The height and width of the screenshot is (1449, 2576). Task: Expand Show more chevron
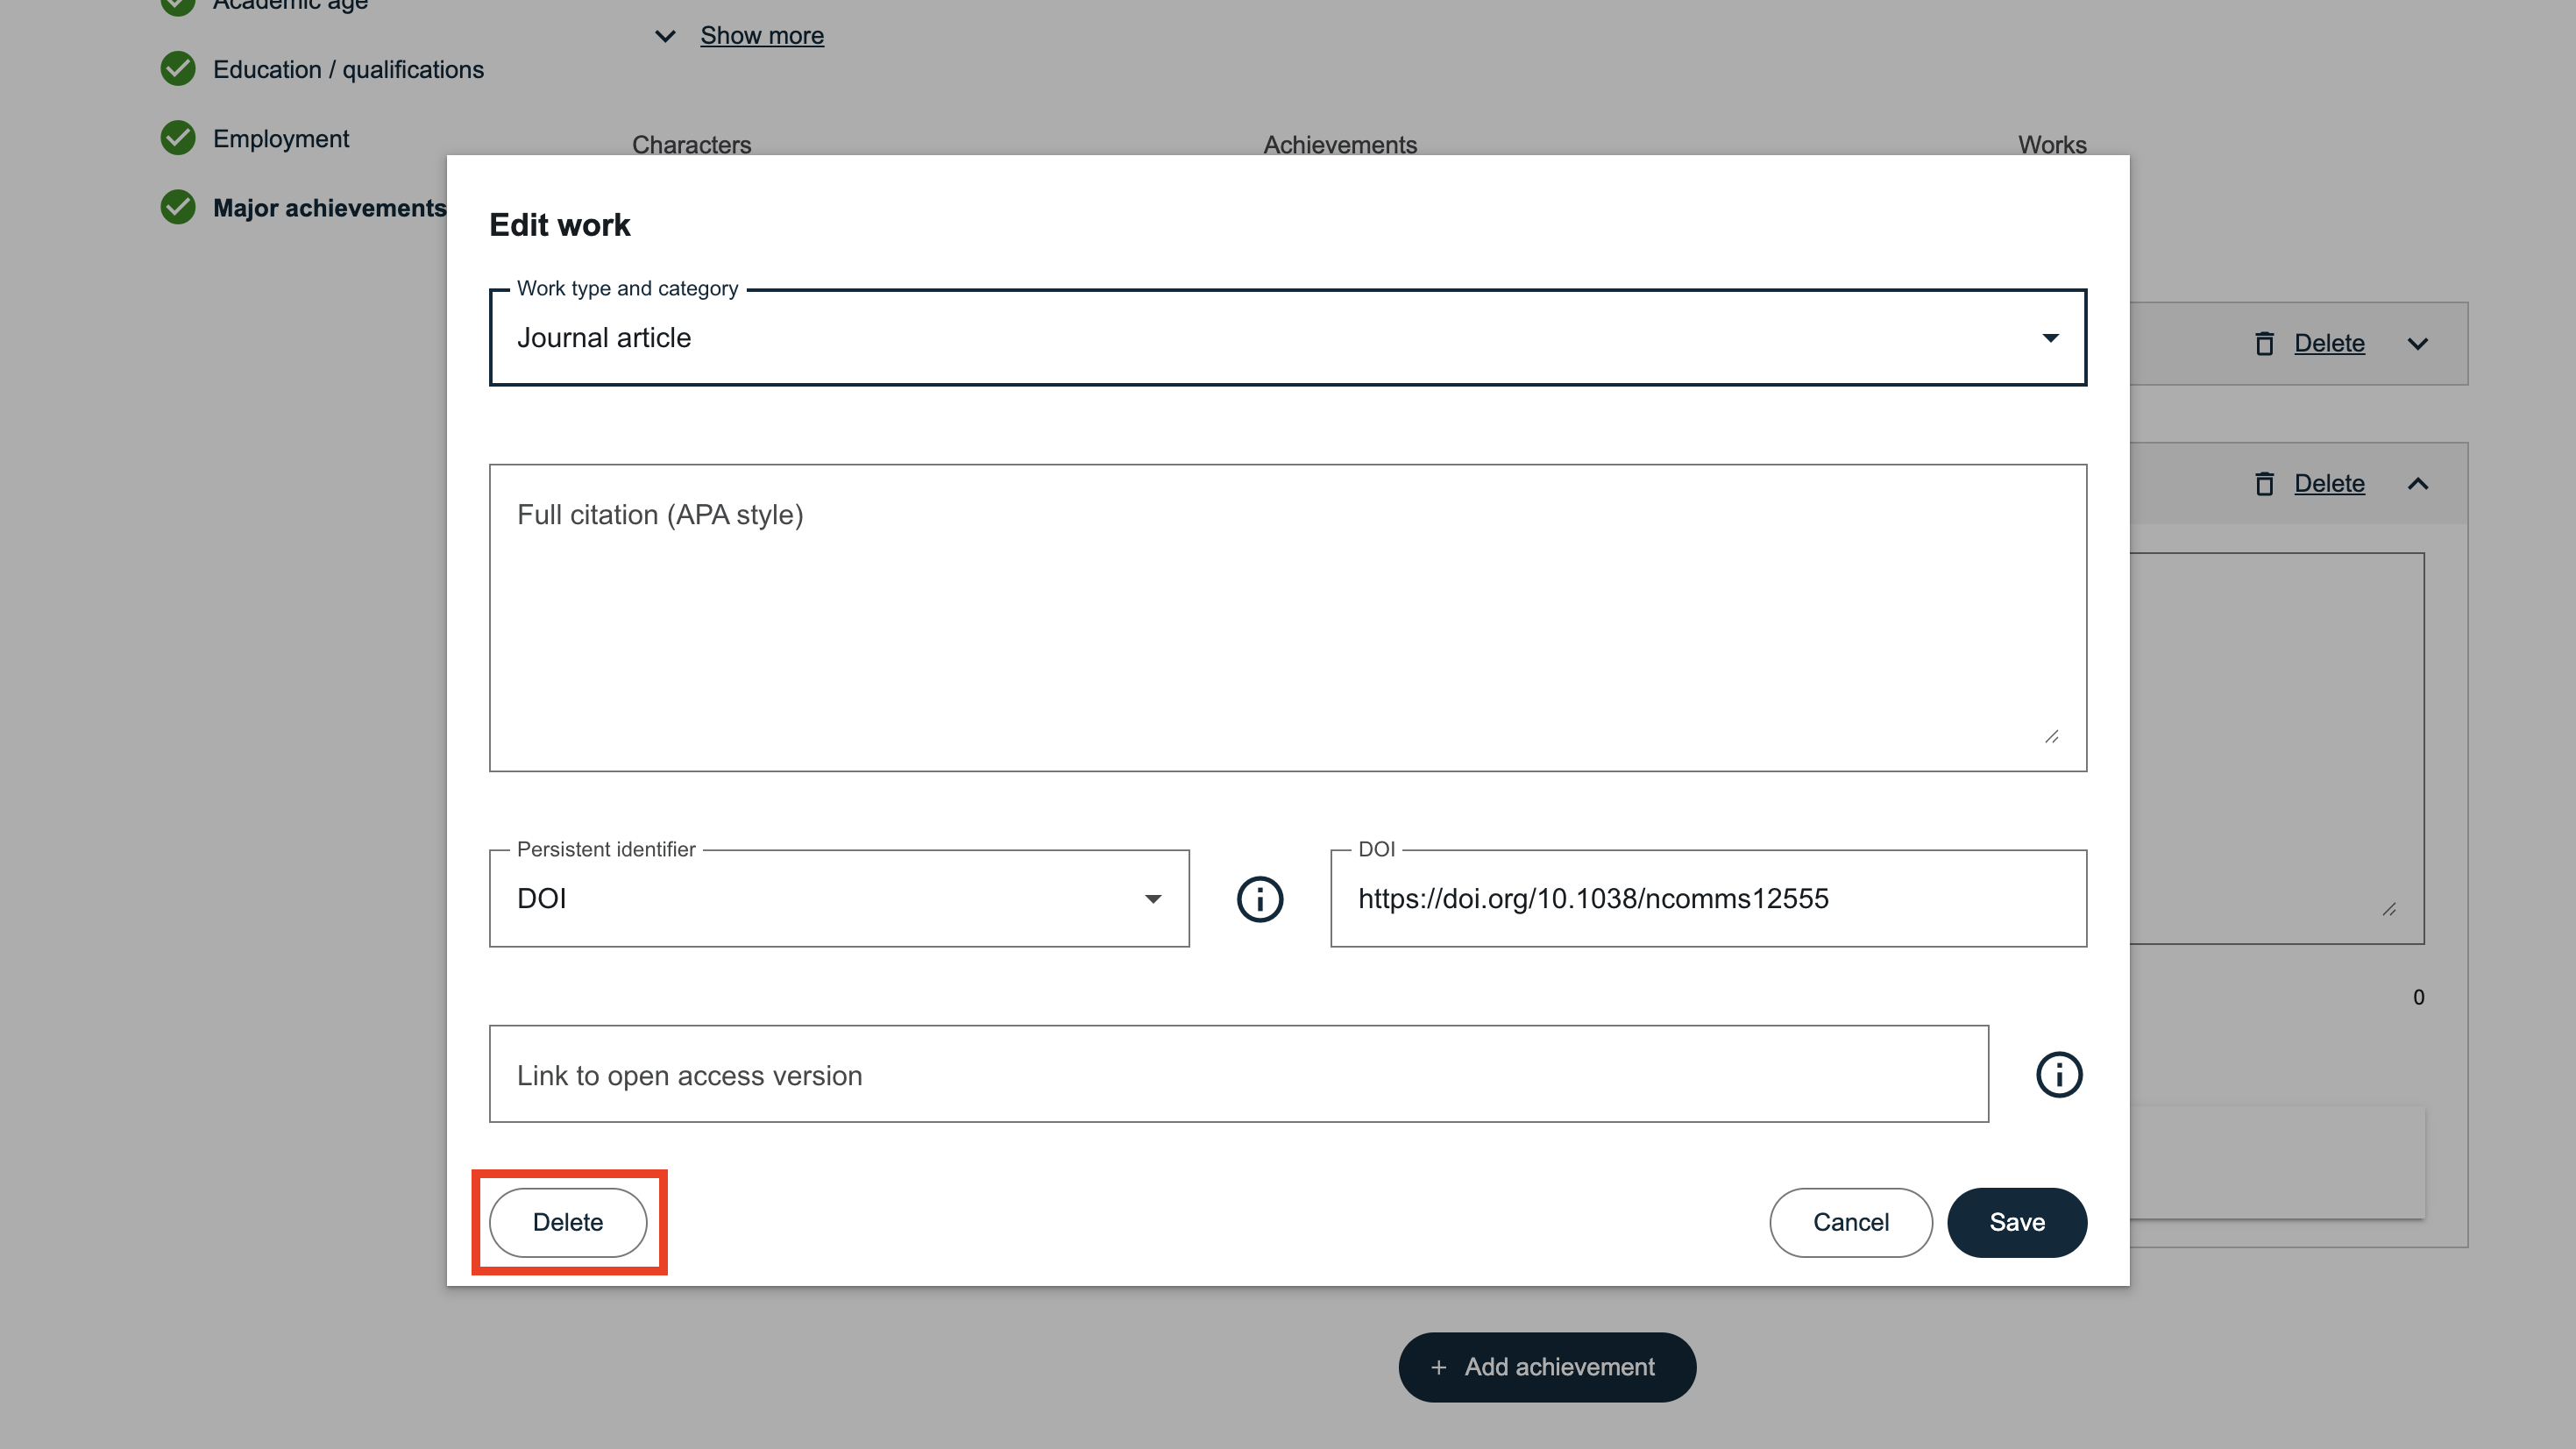click(665, 36)
